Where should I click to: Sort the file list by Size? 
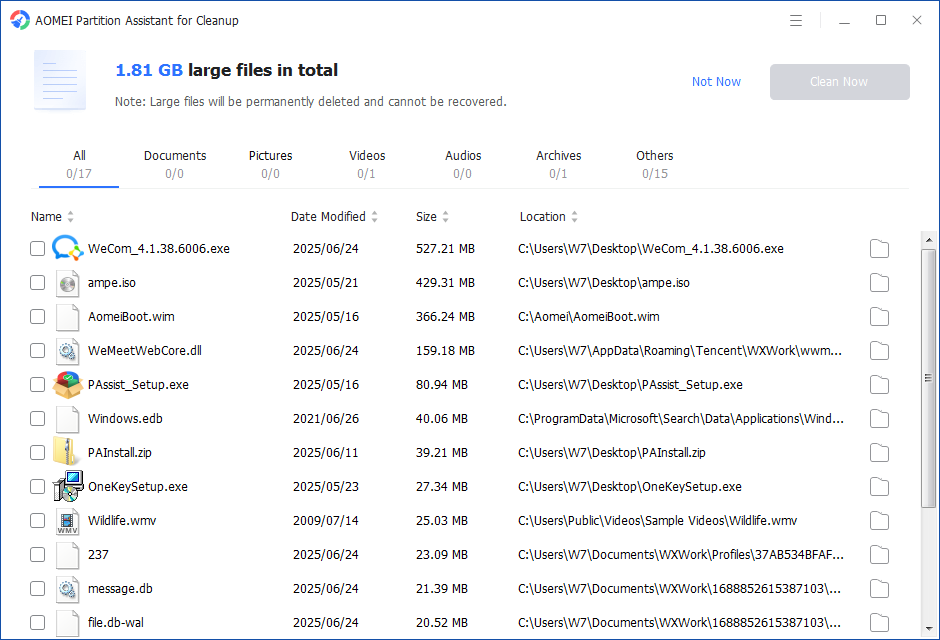pyautogui.click(x=432, y=216)
